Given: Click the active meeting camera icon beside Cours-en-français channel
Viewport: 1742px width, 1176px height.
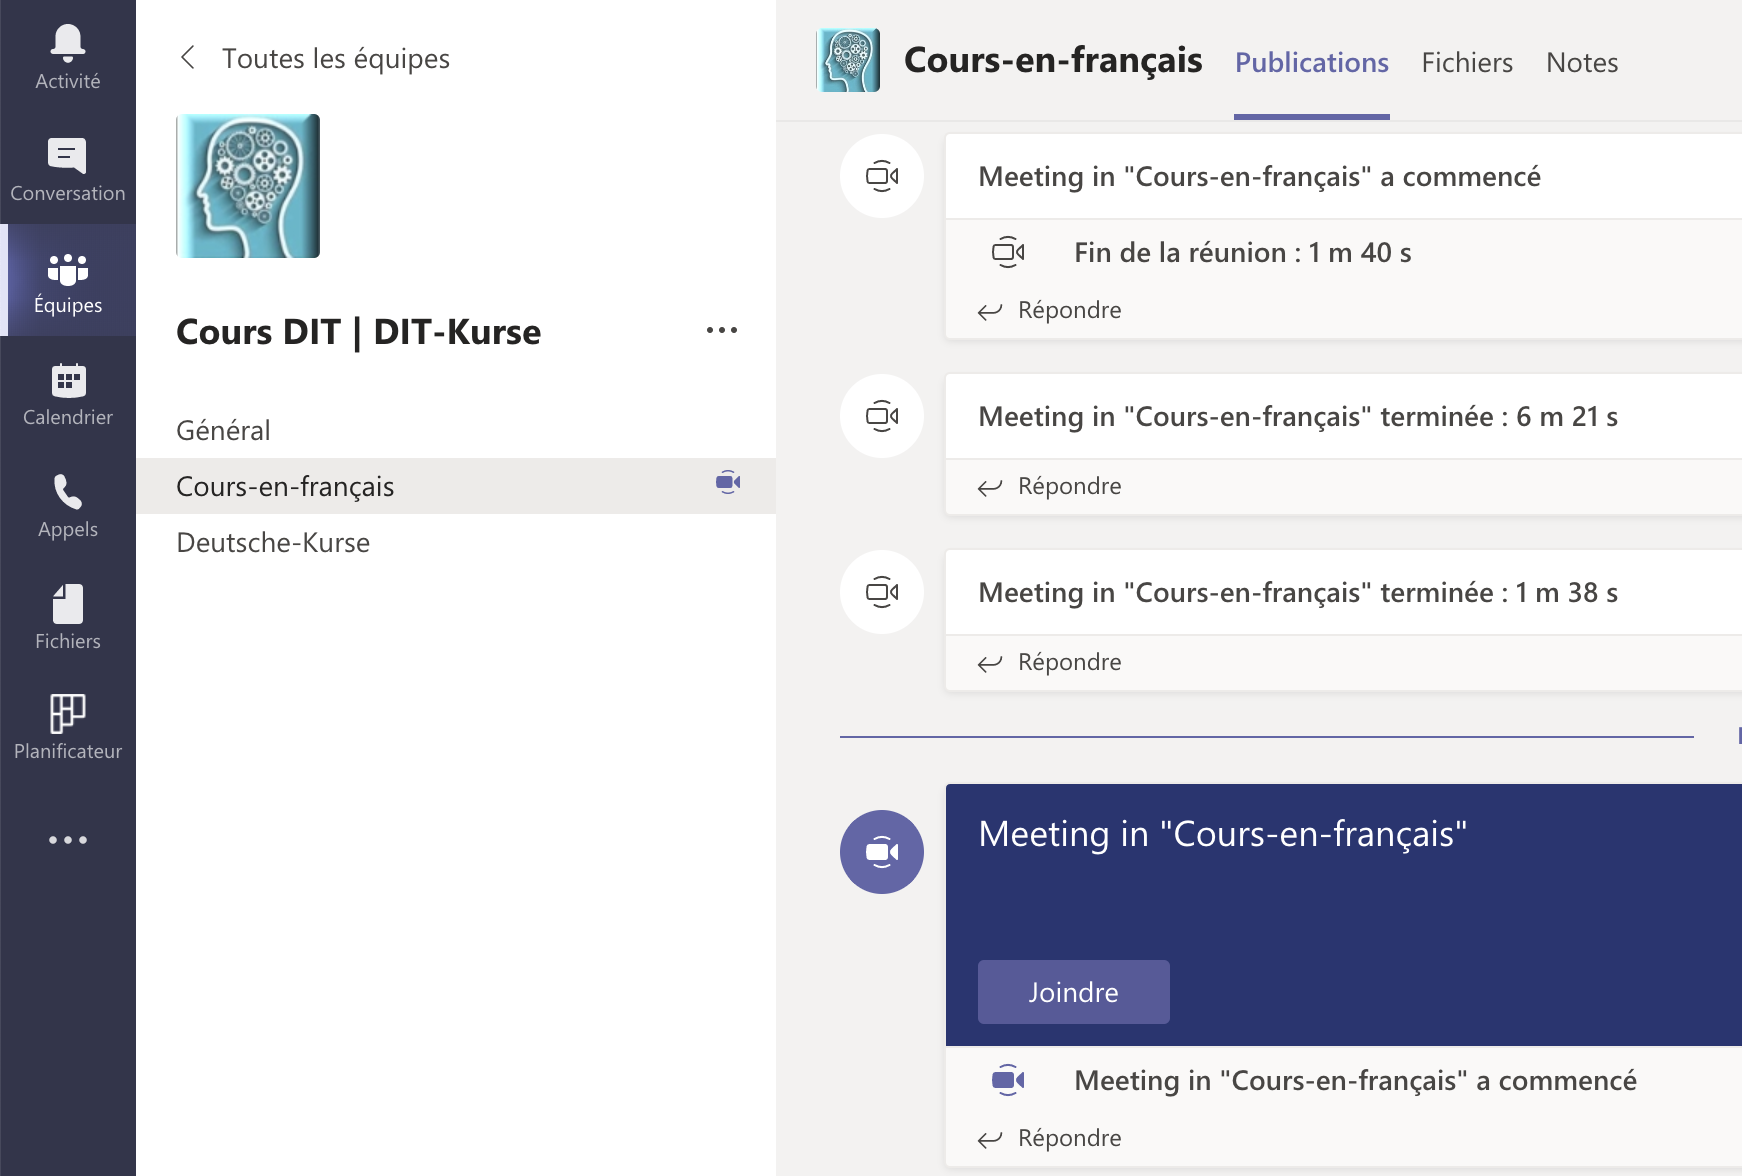Looking at the screenshot, I should [728, 483].
